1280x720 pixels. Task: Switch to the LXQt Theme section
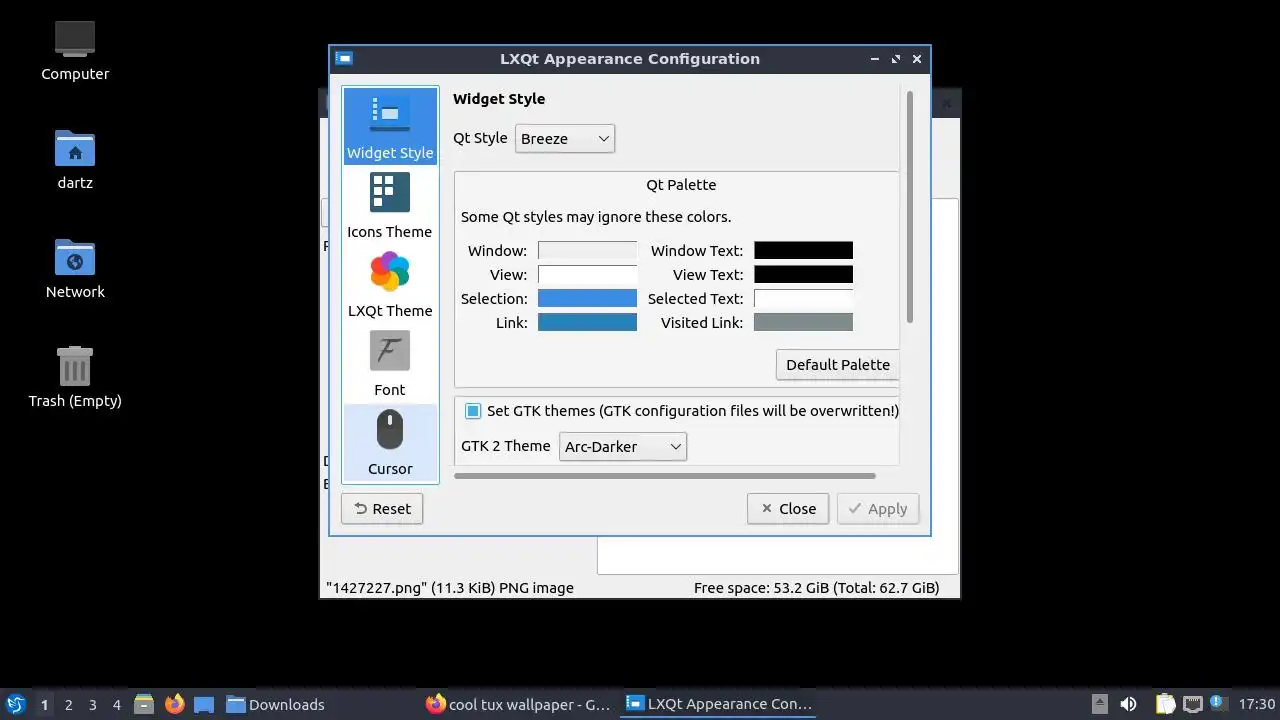(x=390, y=284)
